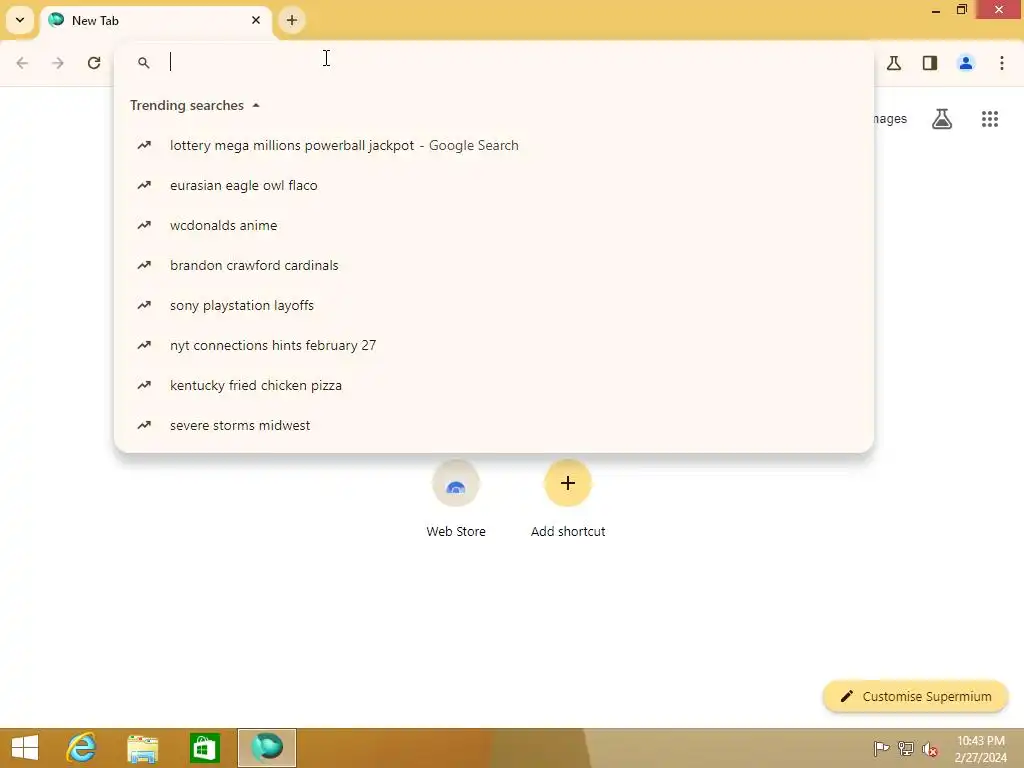The height and width of the screenshot is (768, 1024).
Task: Select the New Tab tab
Action: 157,20
